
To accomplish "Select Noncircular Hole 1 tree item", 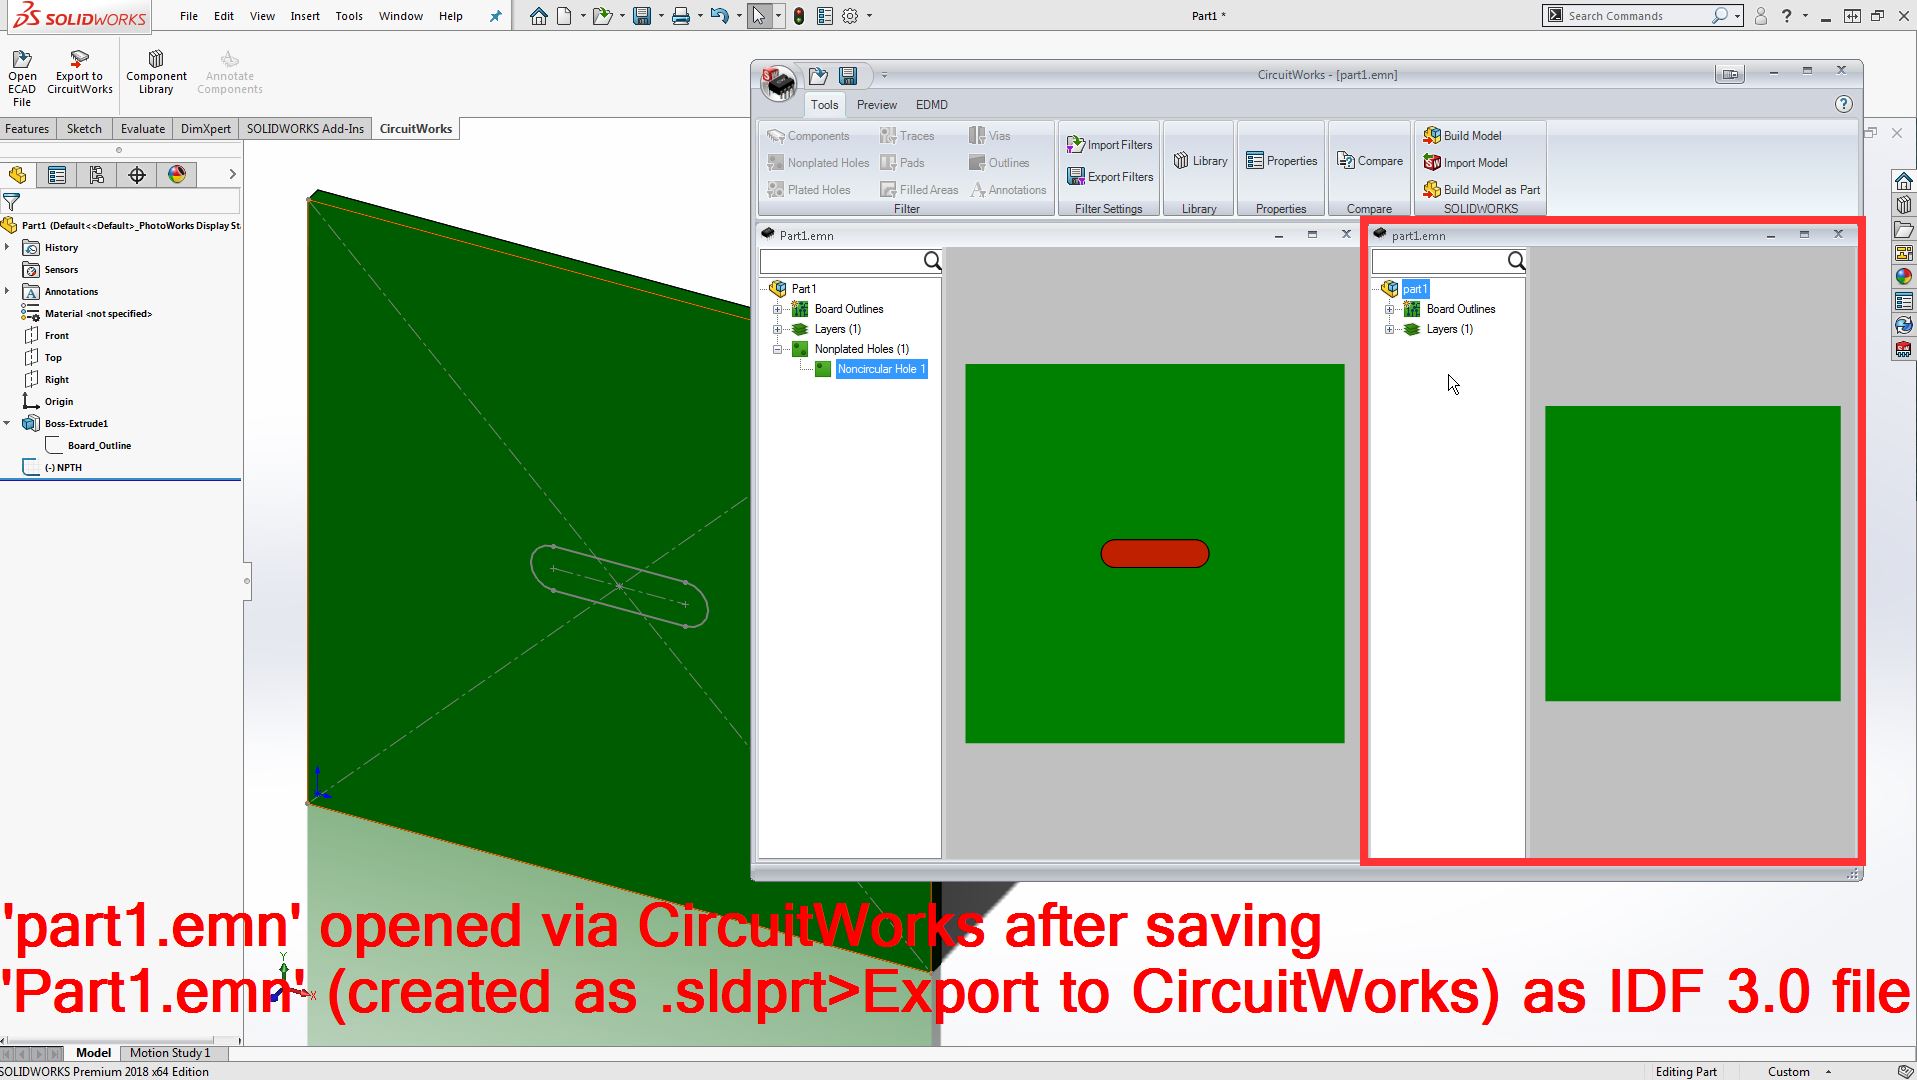I will (881, 369).
